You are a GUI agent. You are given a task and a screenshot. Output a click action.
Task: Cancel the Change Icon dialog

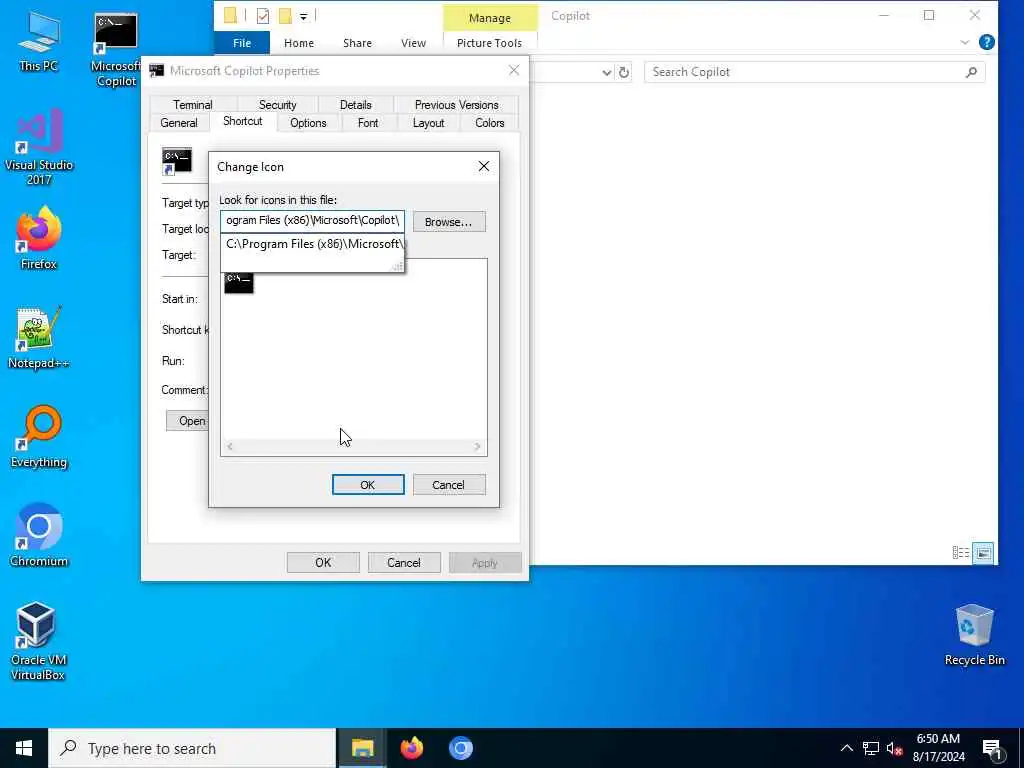[449, 485]
